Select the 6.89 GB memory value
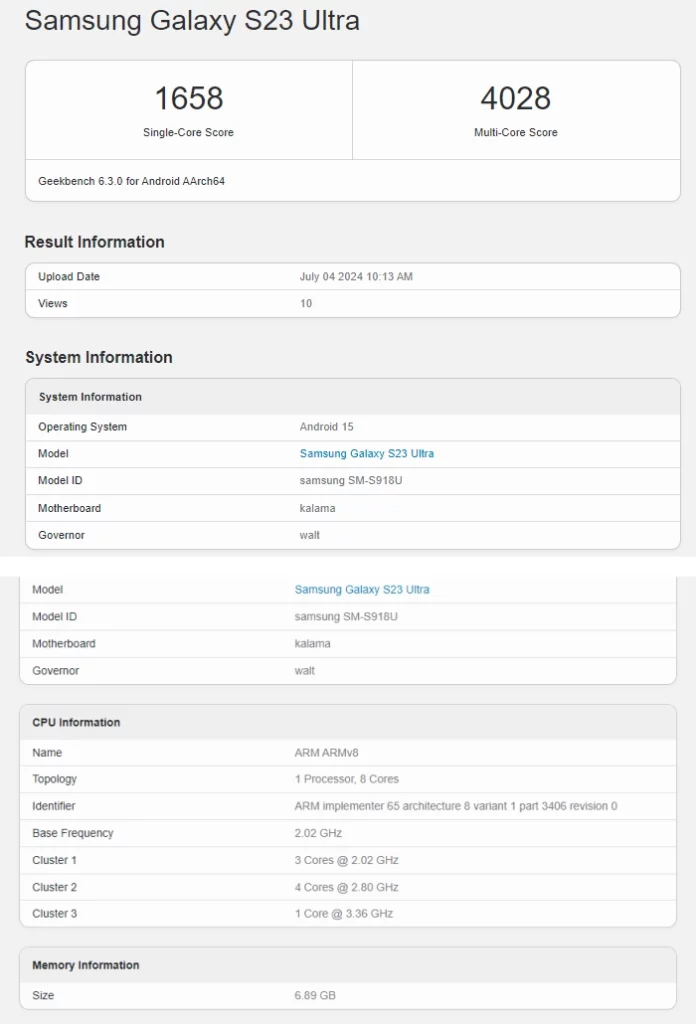Screen dimensions: 696x1024 pos(315,995)
